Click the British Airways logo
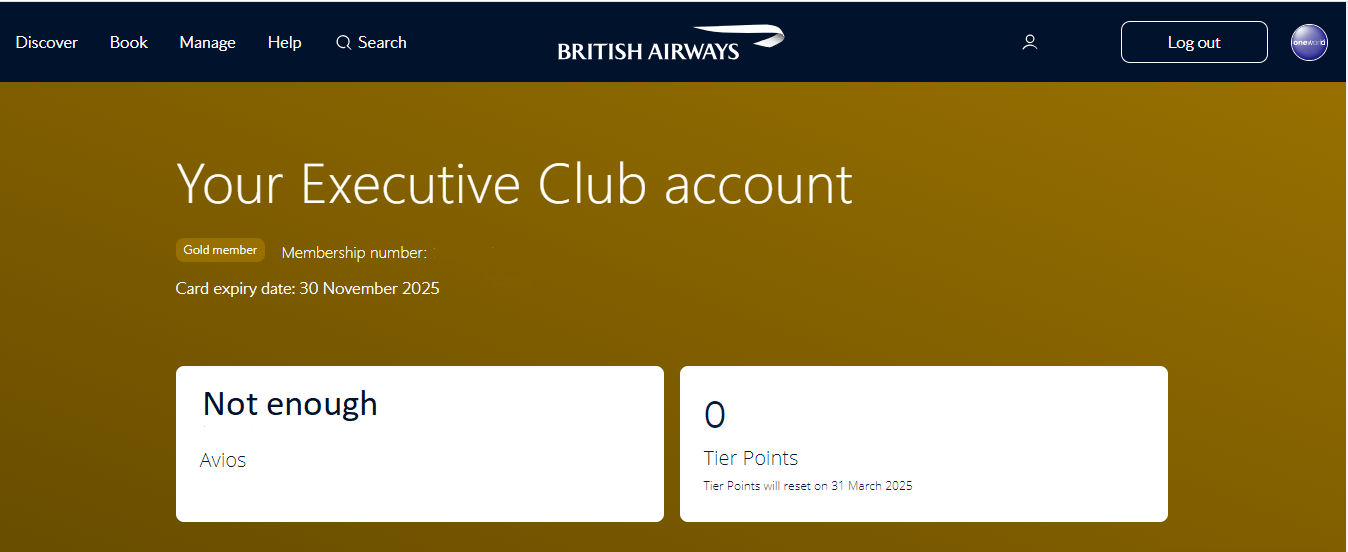Image resolution: width=1348 pixels, height=552 pixels. click(x=648, y=51)
